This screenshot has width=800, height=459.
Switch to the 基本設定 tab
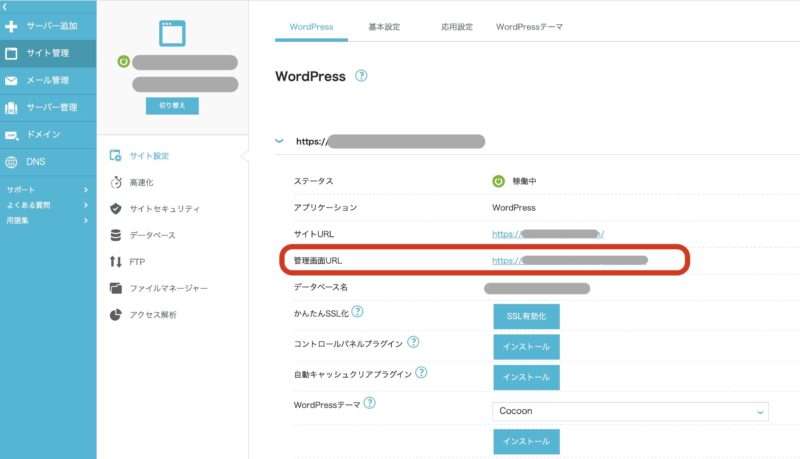[384, 27]
